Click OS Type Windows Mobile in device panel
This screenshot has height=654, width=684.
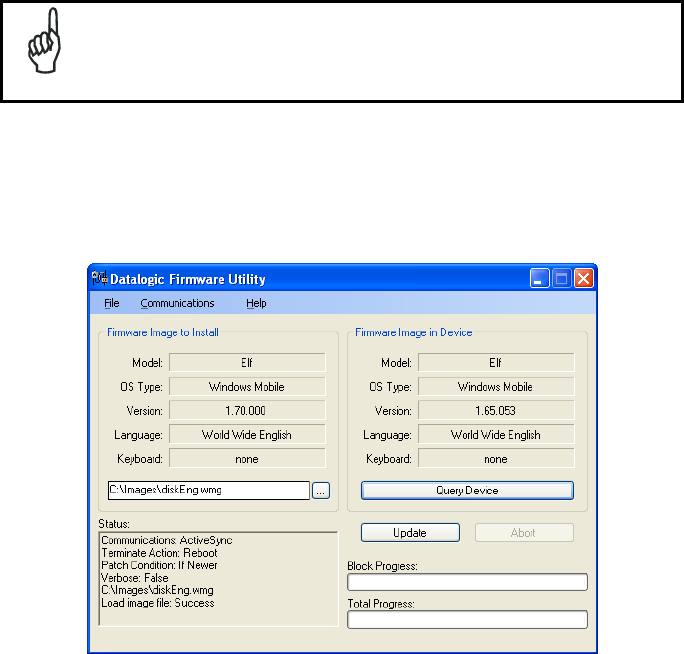496,387
